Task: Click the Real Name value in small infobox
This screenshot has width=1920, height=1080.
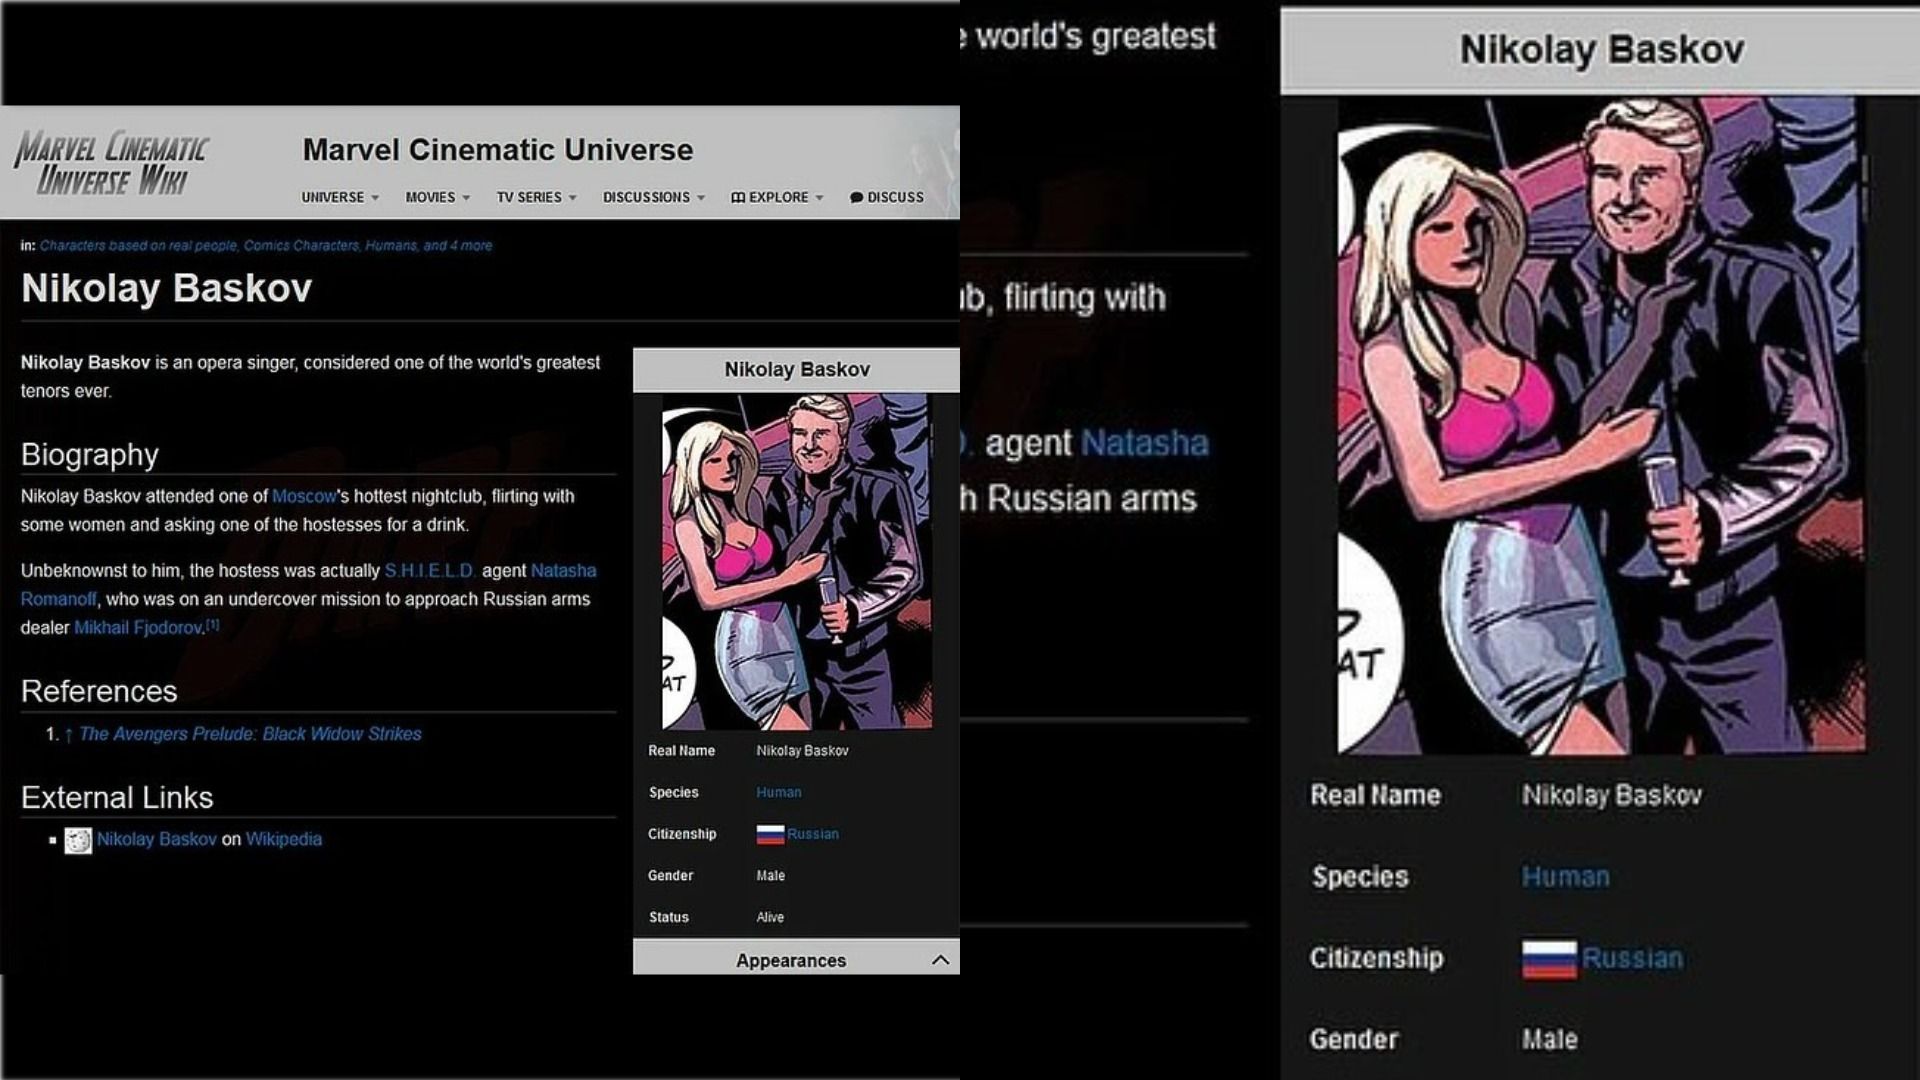Action: tap(802, 750)
